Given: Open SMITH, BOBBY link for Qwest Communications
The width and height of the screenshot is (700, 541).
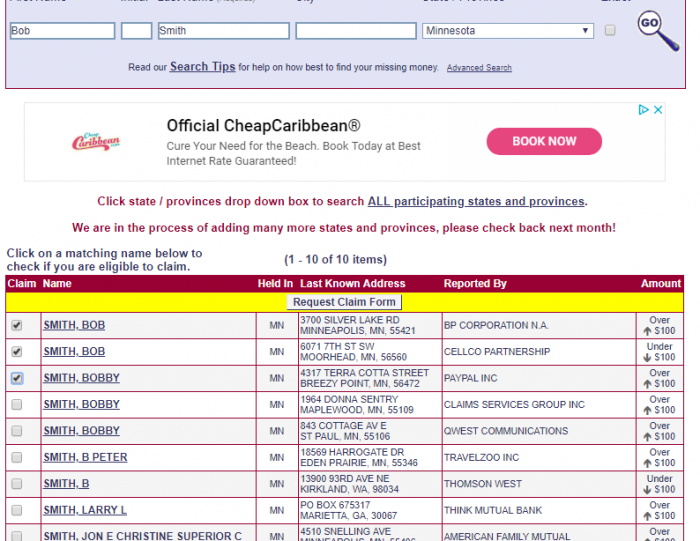Looking at the screenshot, I should coord(82,431).
